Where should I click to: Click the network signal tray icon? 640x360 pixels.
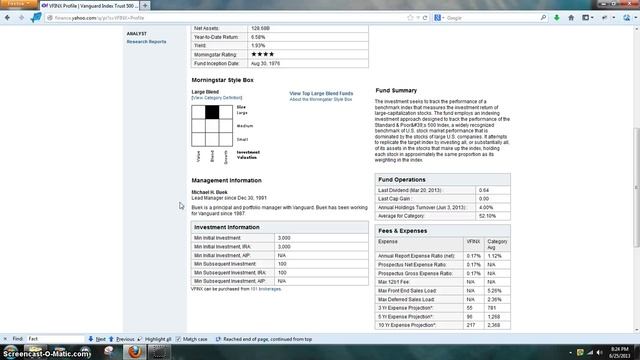pyautogui.click(x=590, y=352)
